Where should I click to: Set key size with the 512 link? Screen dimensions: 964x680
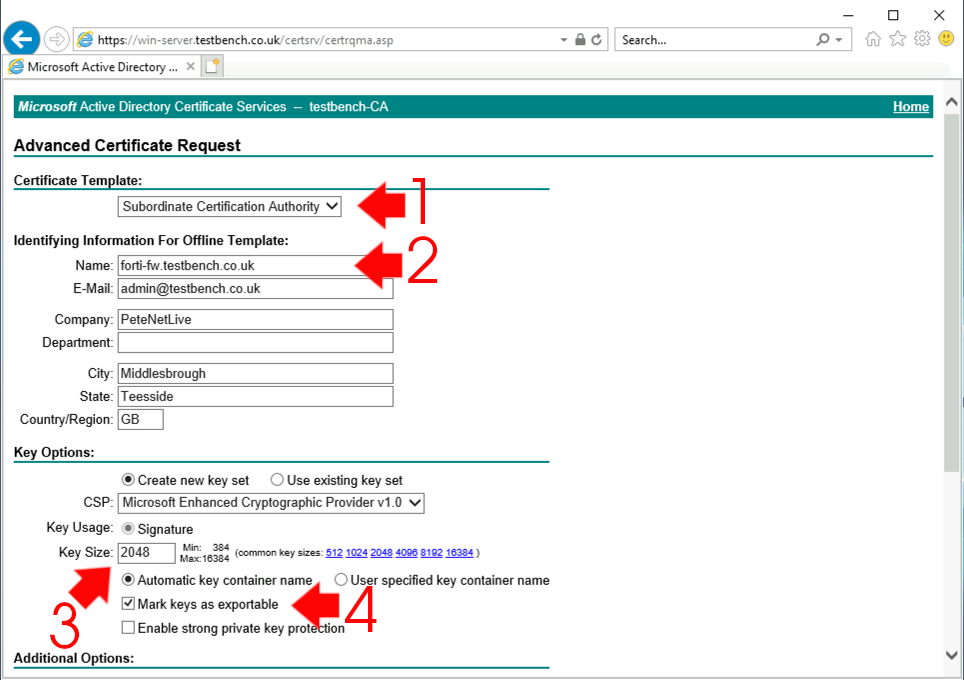[x=334, y=553]
